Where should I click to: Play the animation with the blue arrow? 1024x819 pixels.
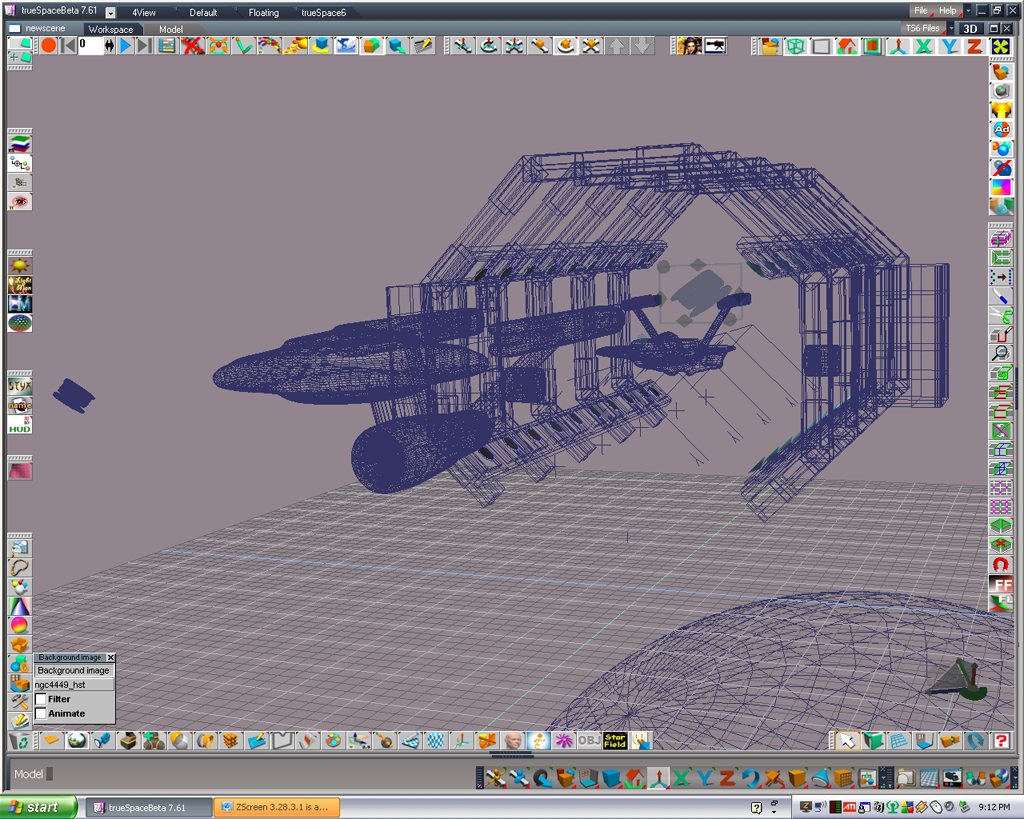tap(125, 46)
